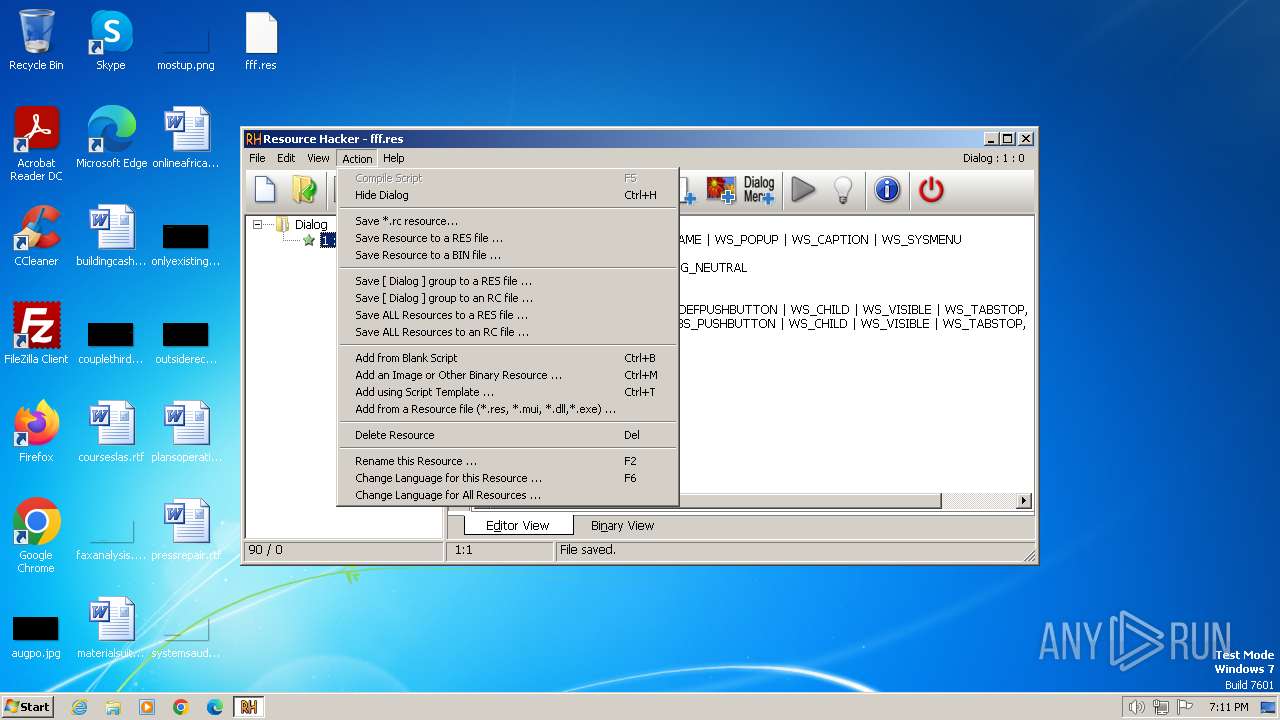Image resolution: width=1280 pixels, height=720 pixels.
Task: Click the Windows Start button
Action: point(27,706)
